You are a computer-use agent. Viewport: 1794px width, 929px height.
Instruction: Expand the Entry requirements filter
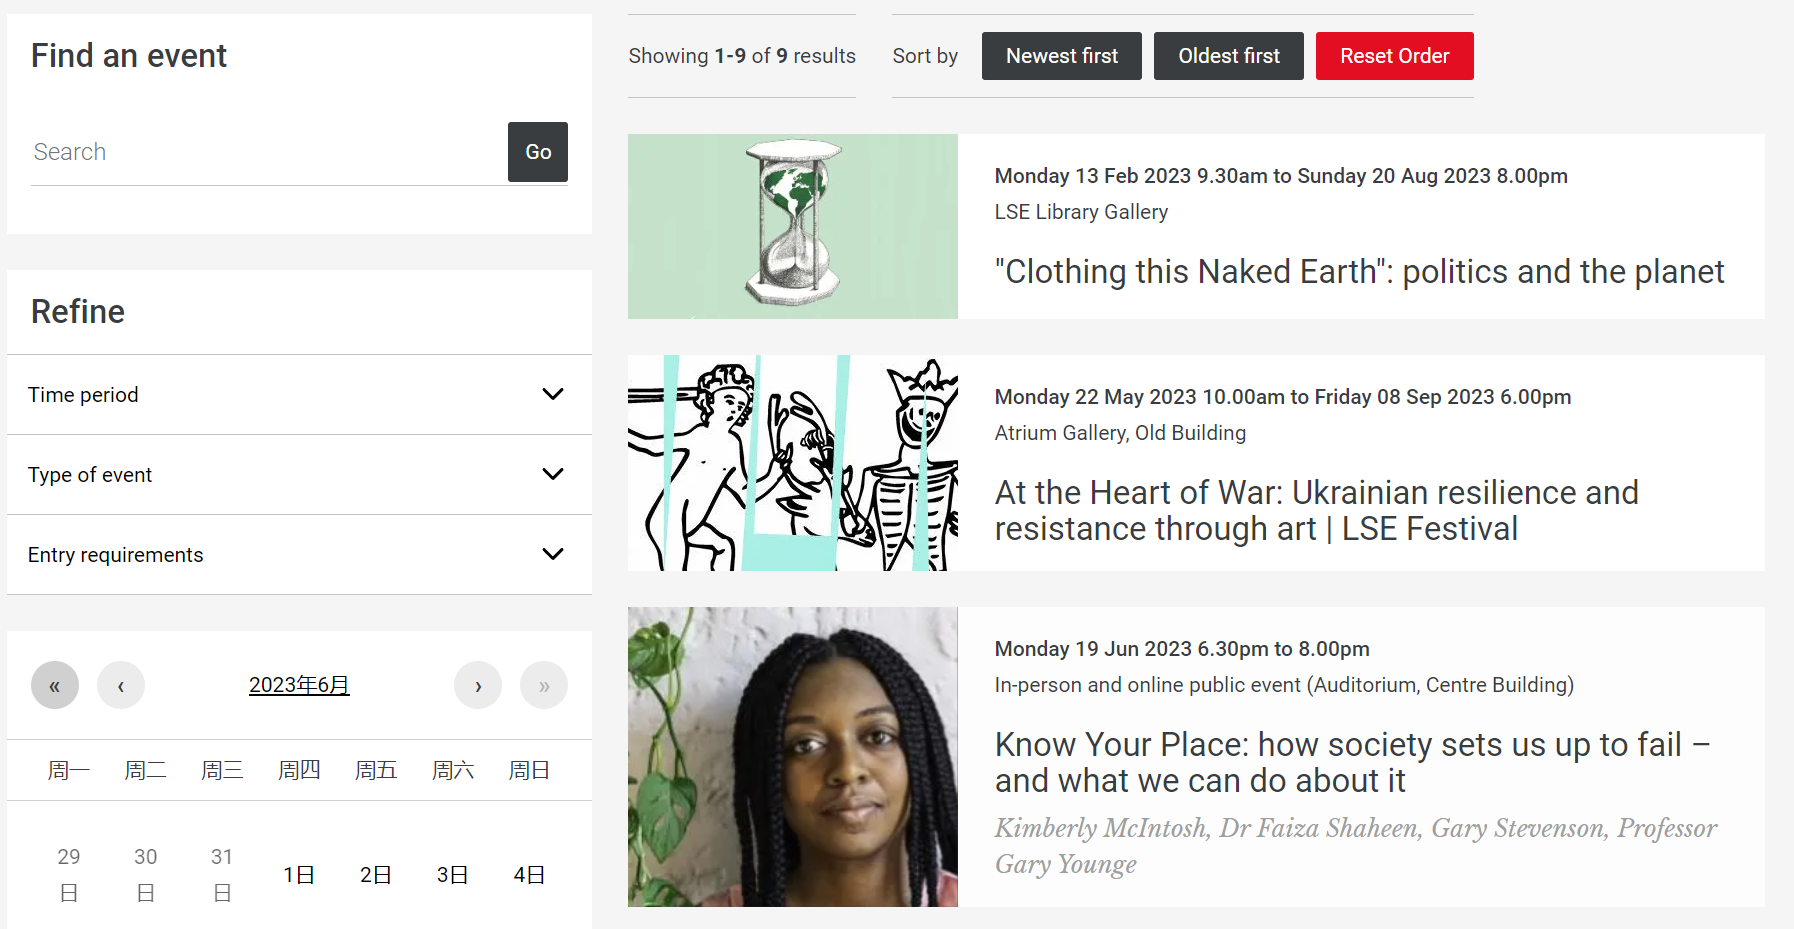point(299,554)
